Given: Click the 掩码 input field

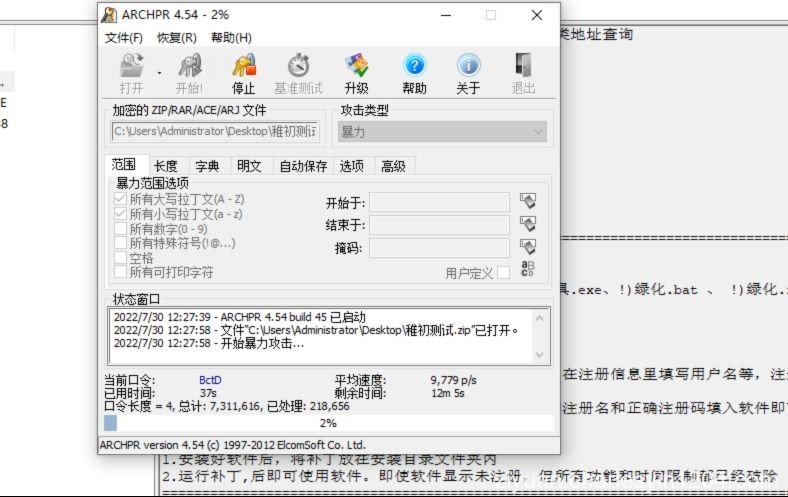Looking at the screenshot, I should click(439, 248).
